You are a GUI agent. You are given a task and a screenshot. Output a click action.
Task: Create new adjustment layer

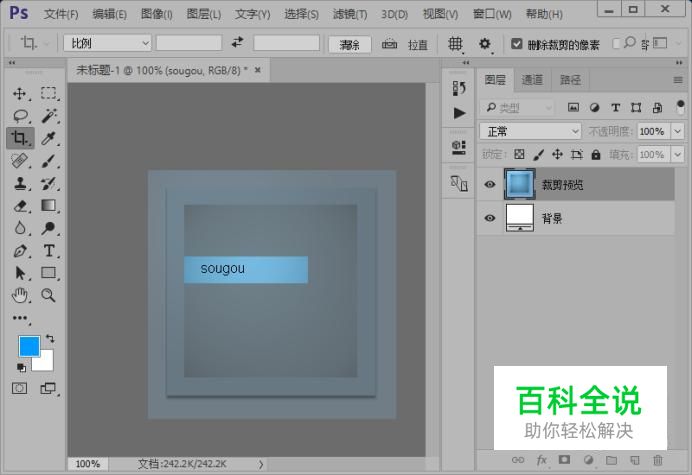click(588, 460)
